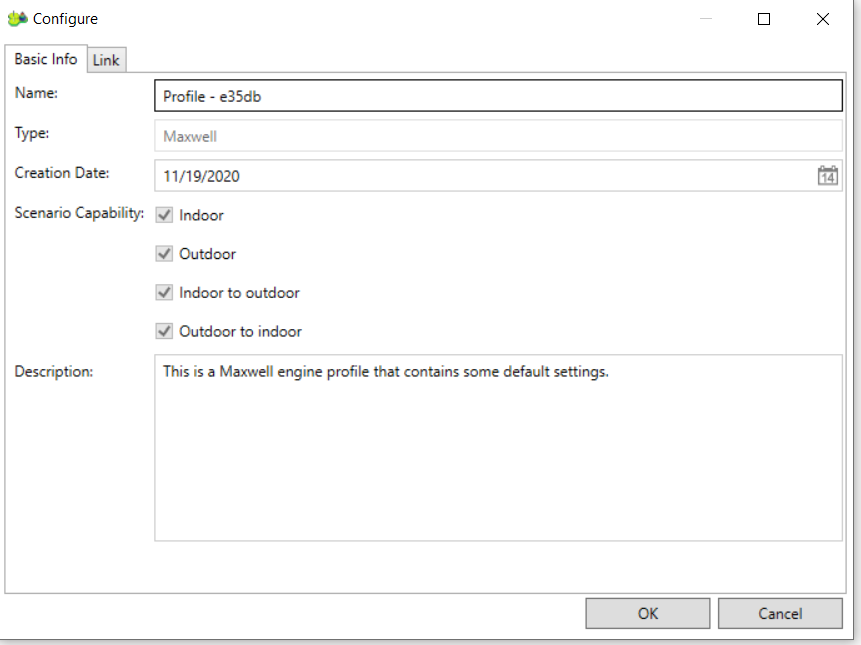Image resolution: width=861 pixels, height=645 pixels.
Task: Toggle the Indoor scenario checkbox
Action: click(x=165, y=215)
